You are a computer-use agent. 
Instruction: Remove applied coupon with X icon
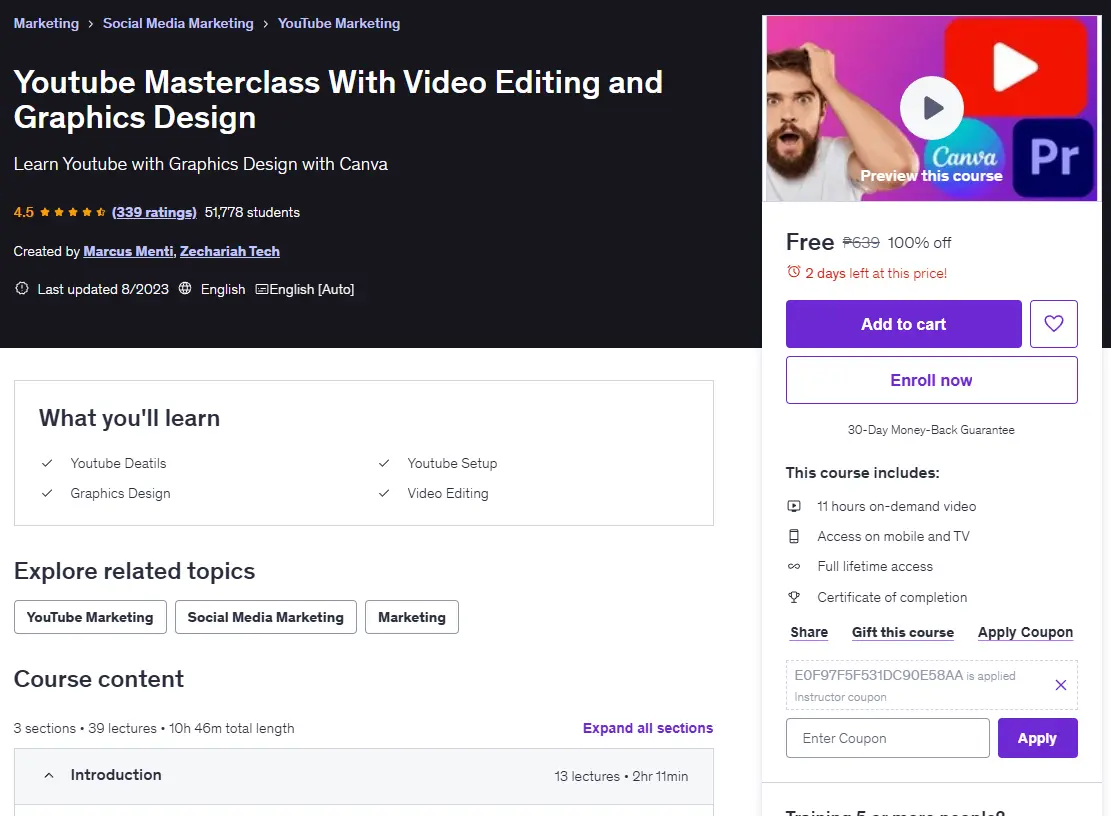click(1061, 685)
